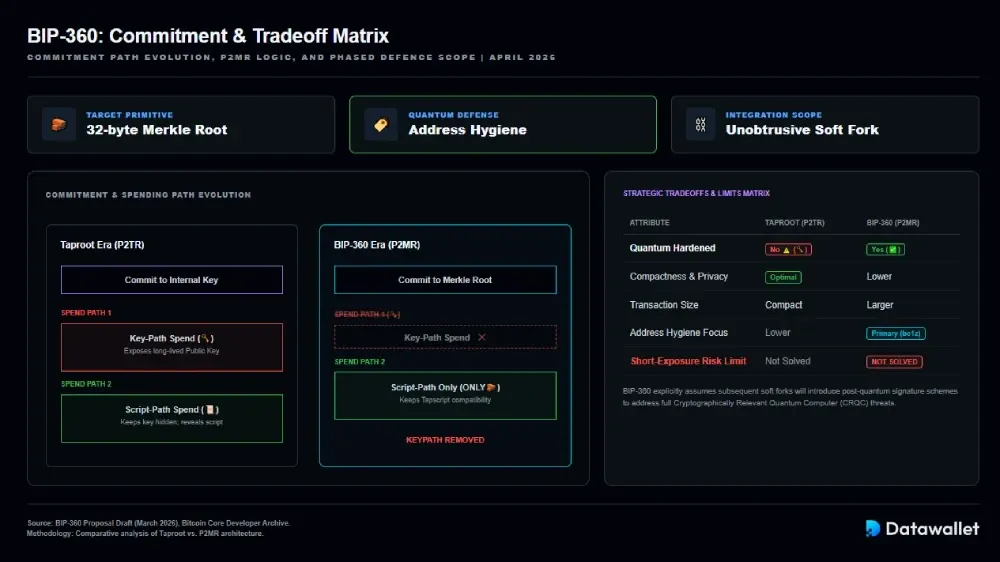The image size is (1000, 562).
Task: Click the Integration Scope fork icon
Action: tap(700, 124)
